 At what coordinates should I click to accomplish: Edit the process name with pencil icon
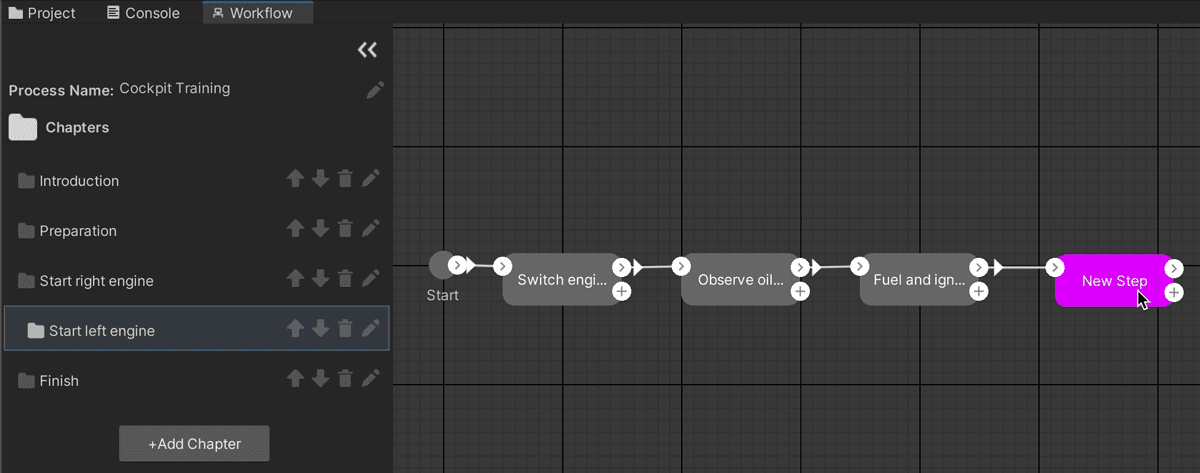click(375, 90)
